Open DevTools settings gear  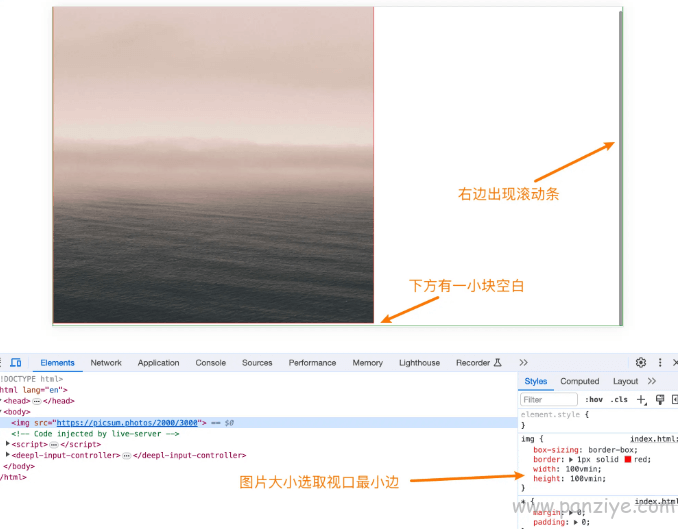tap(640, 362)
